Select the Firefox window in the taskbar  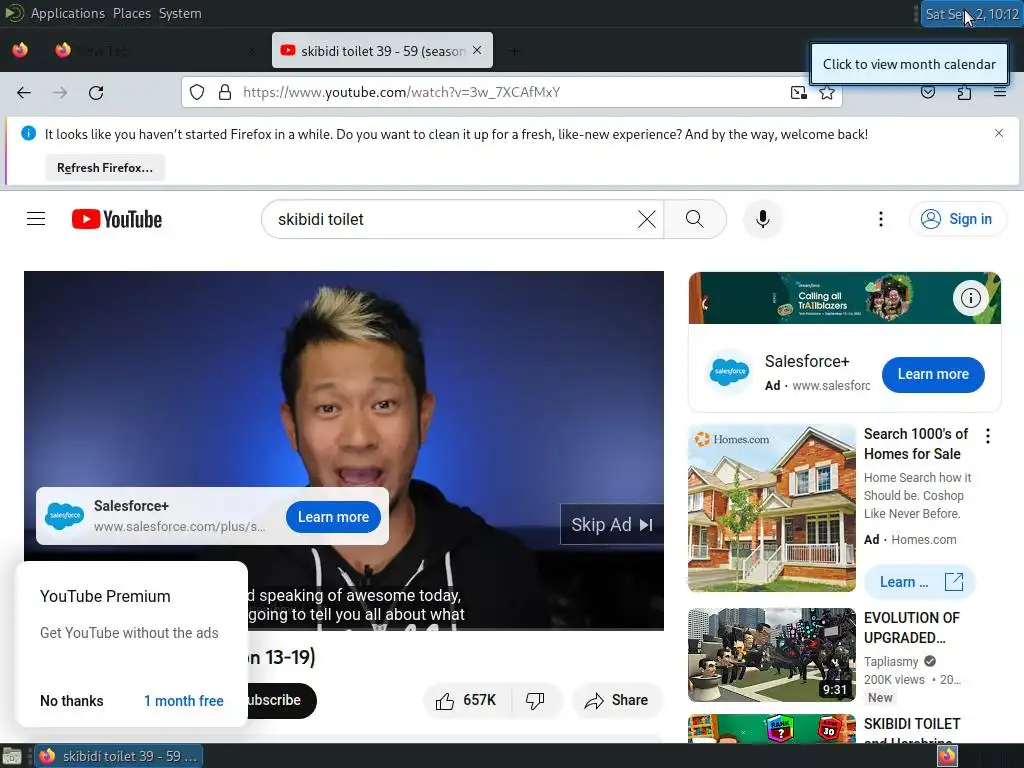[118, 756]
